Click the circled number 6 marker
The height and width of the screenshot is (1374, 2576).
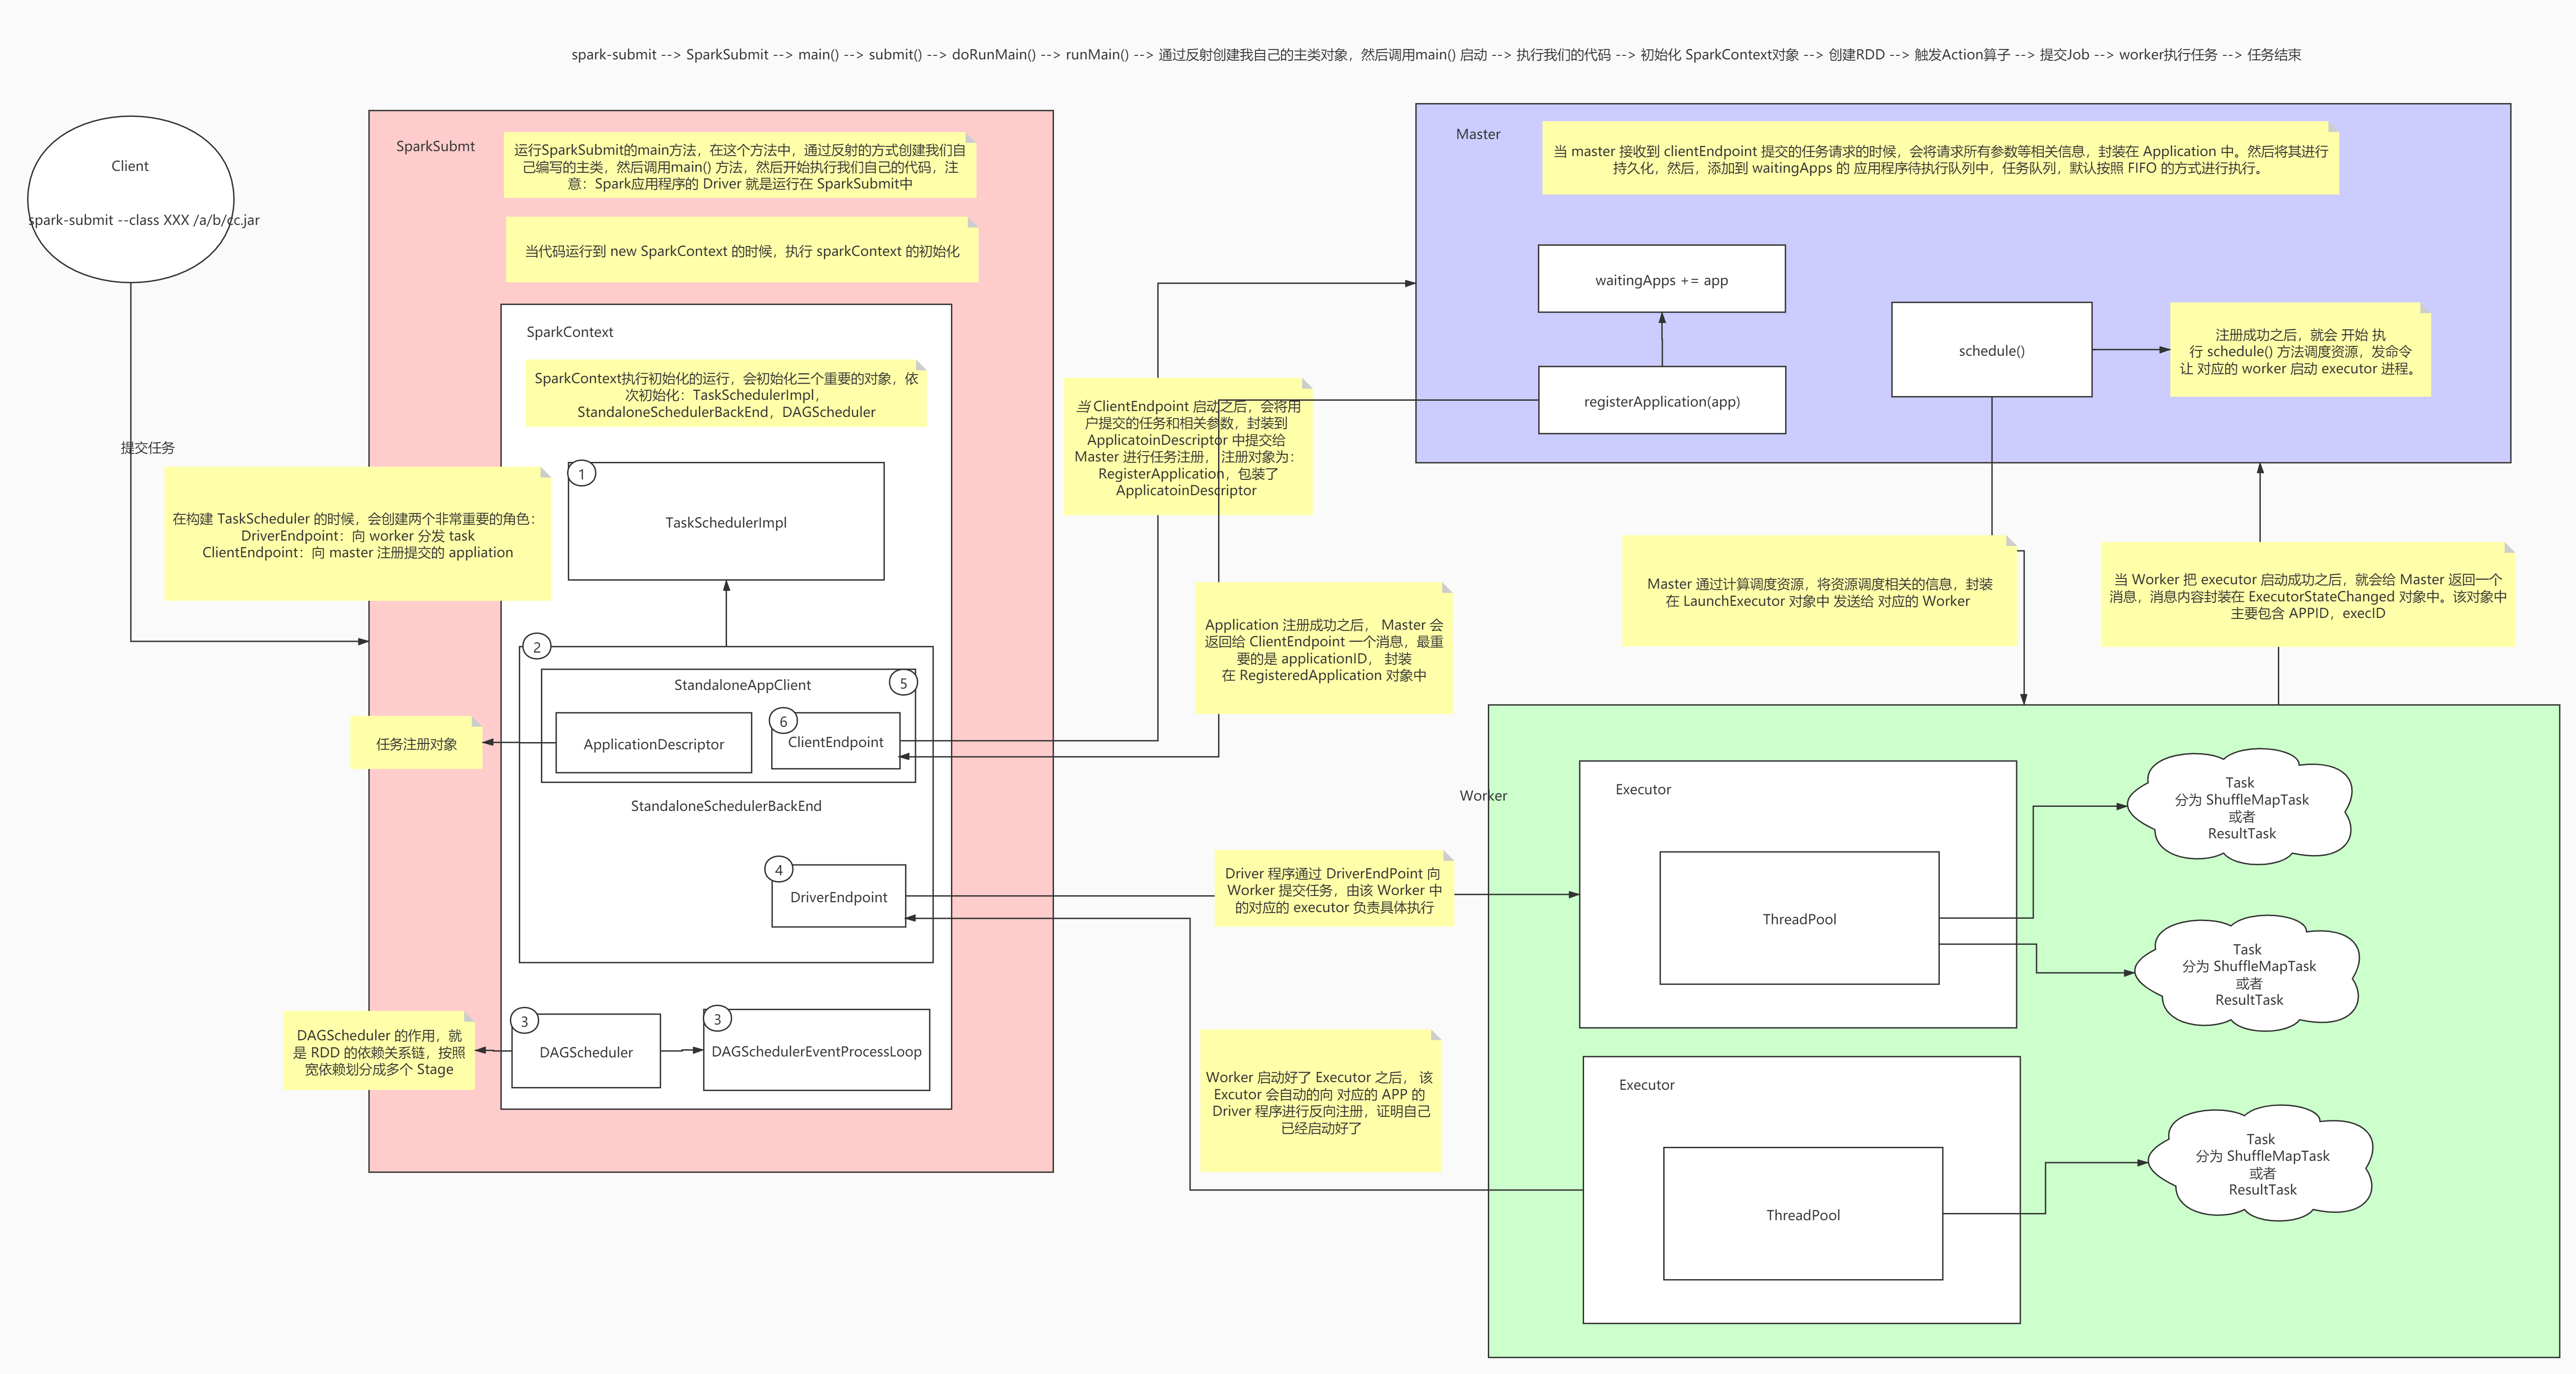[783, 721]
